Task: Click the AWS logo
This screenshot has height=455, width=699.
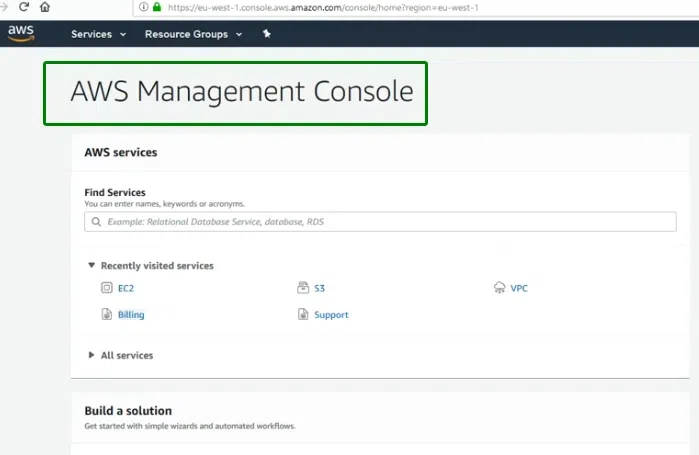Action: click(x=21, y=33)
